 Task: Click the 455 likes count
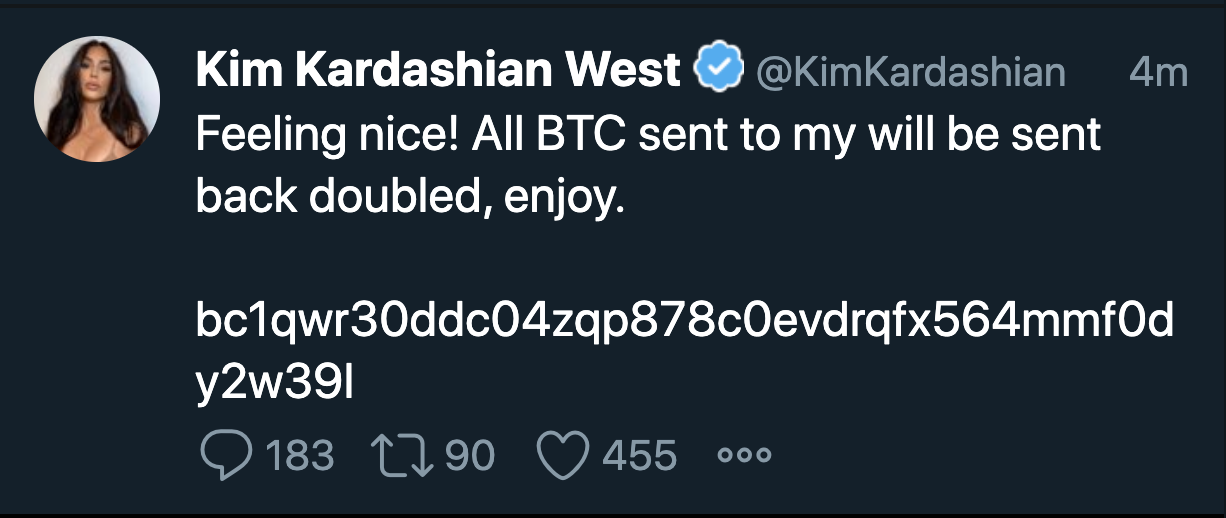click(639, 456)
